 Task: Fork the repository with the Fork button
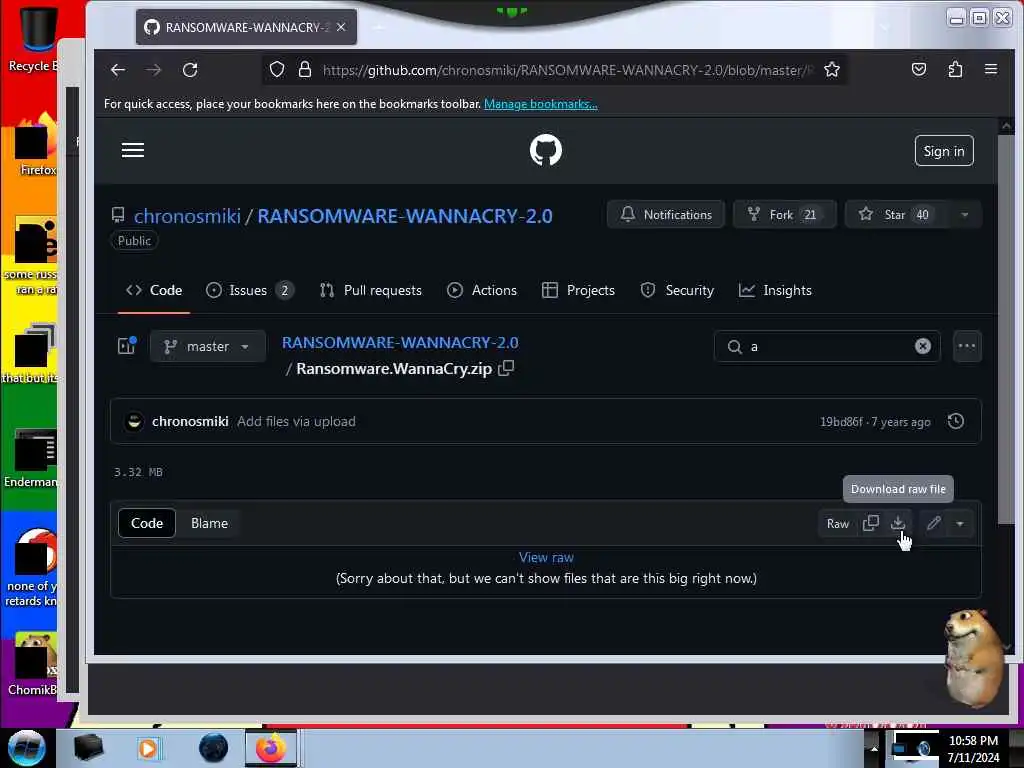[x=784, y=214]
